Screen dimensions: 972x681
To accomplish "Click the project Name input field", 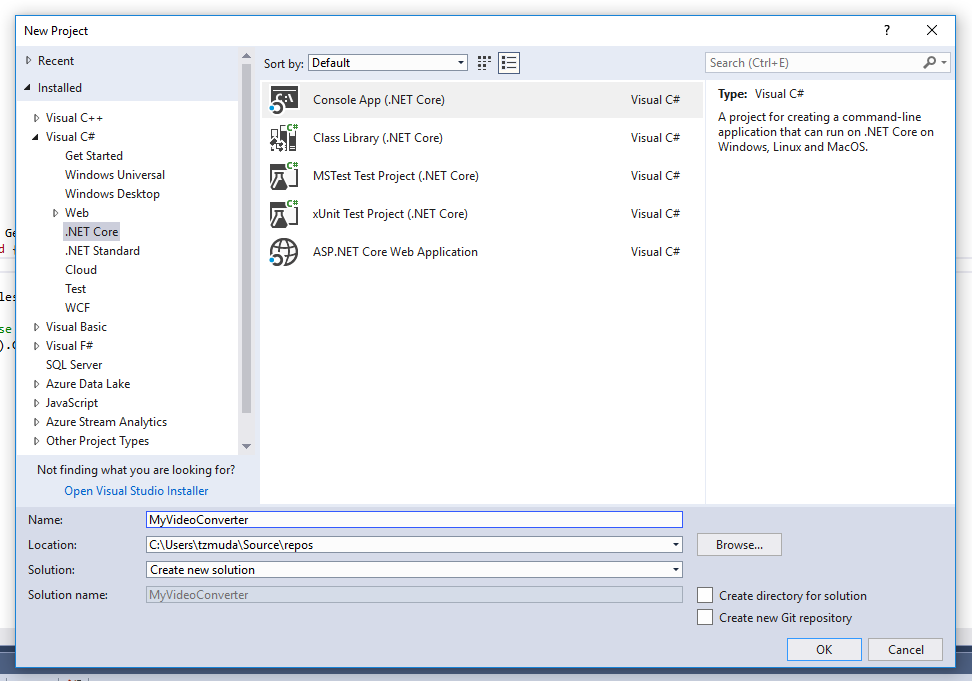I will click(x=414, y=520).
